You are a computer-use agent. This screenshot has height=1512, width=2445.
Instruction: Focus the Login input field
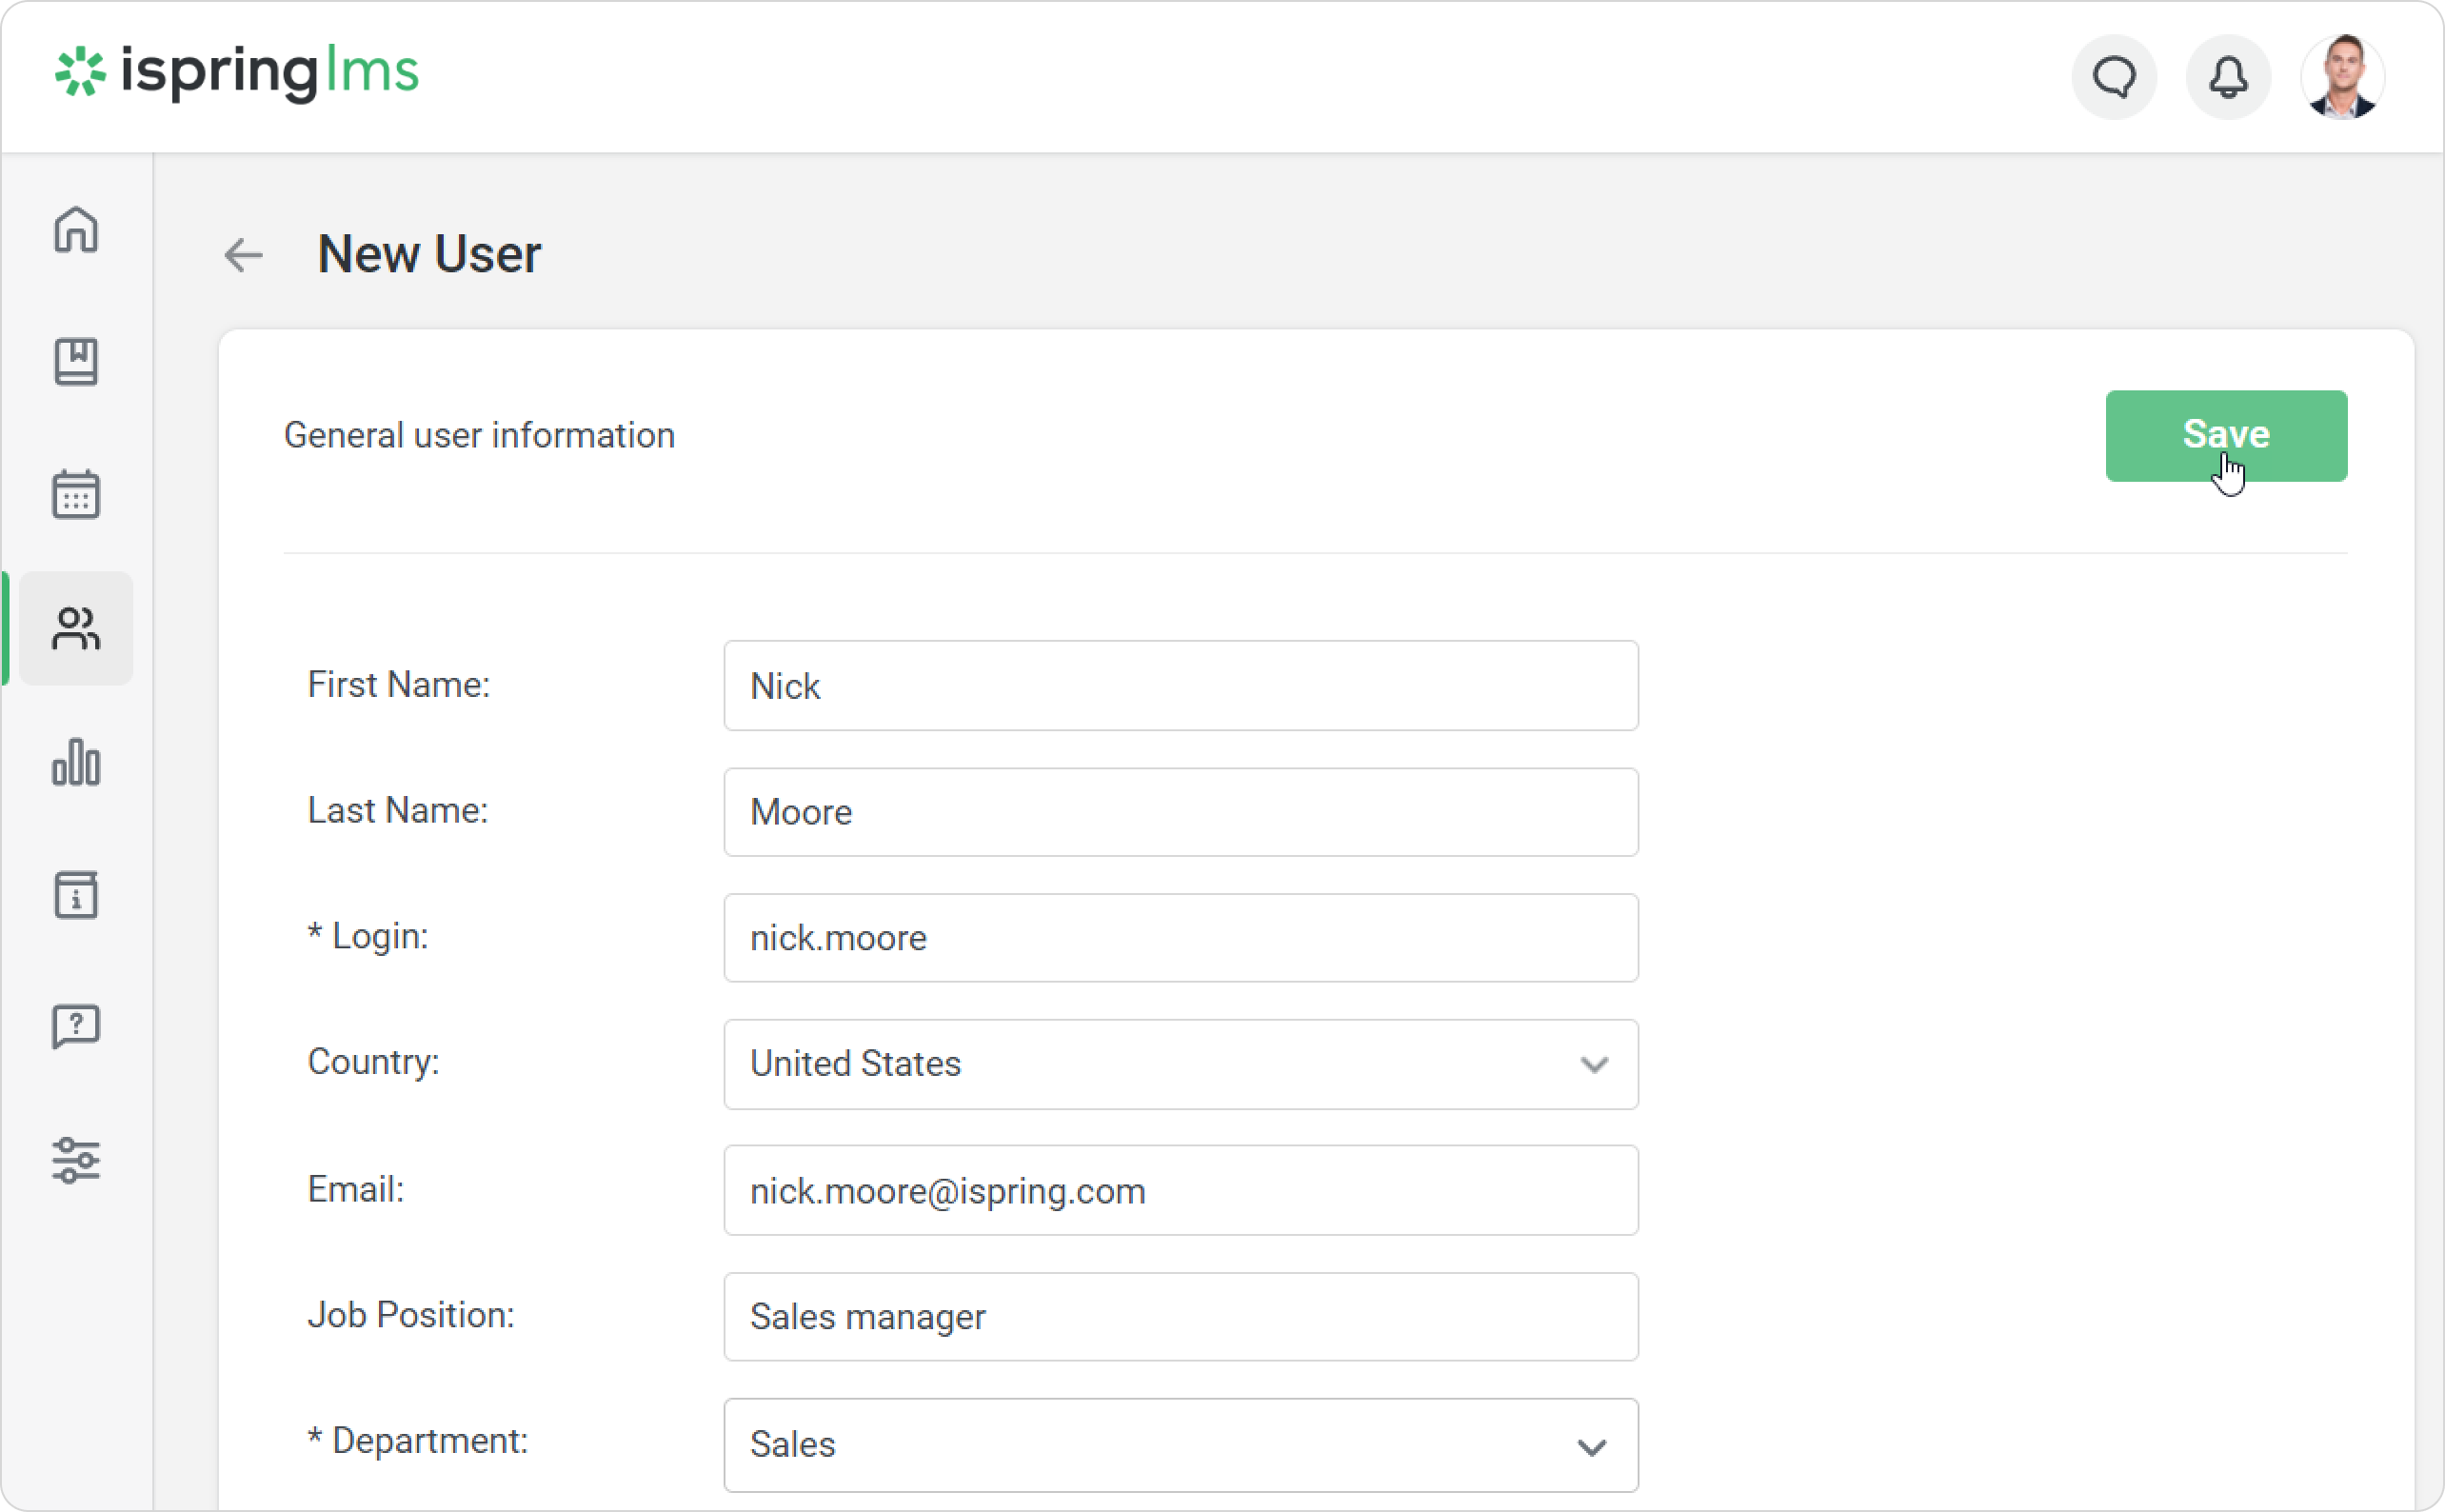pos(1180,938)
